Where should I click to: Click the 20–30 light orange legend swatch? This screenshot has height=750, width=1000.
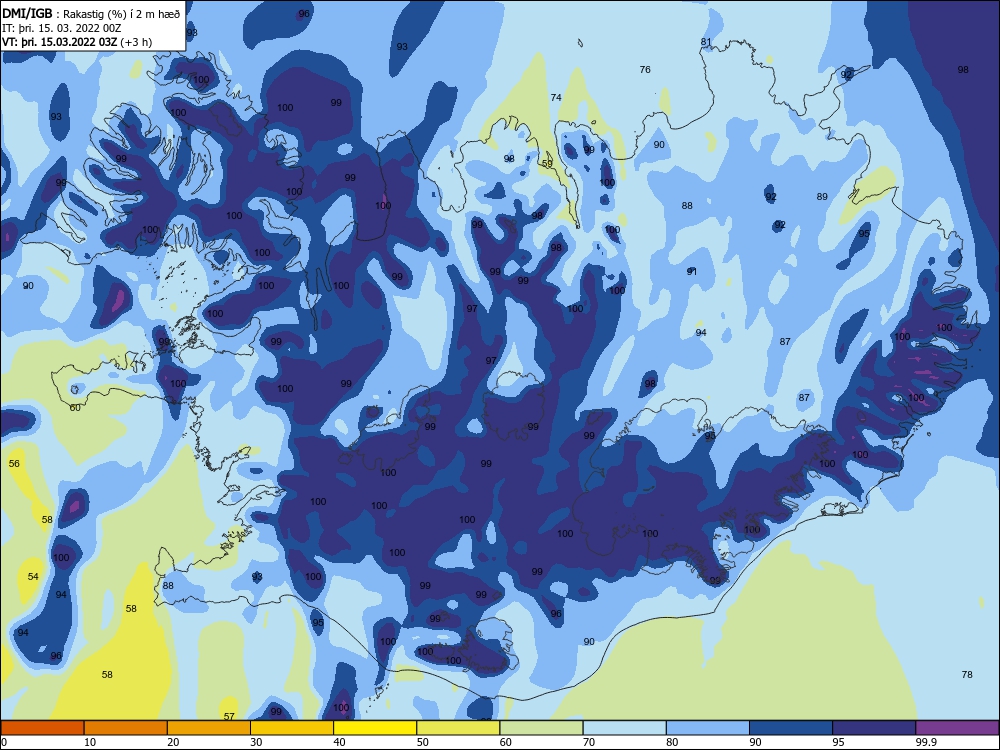209,728
